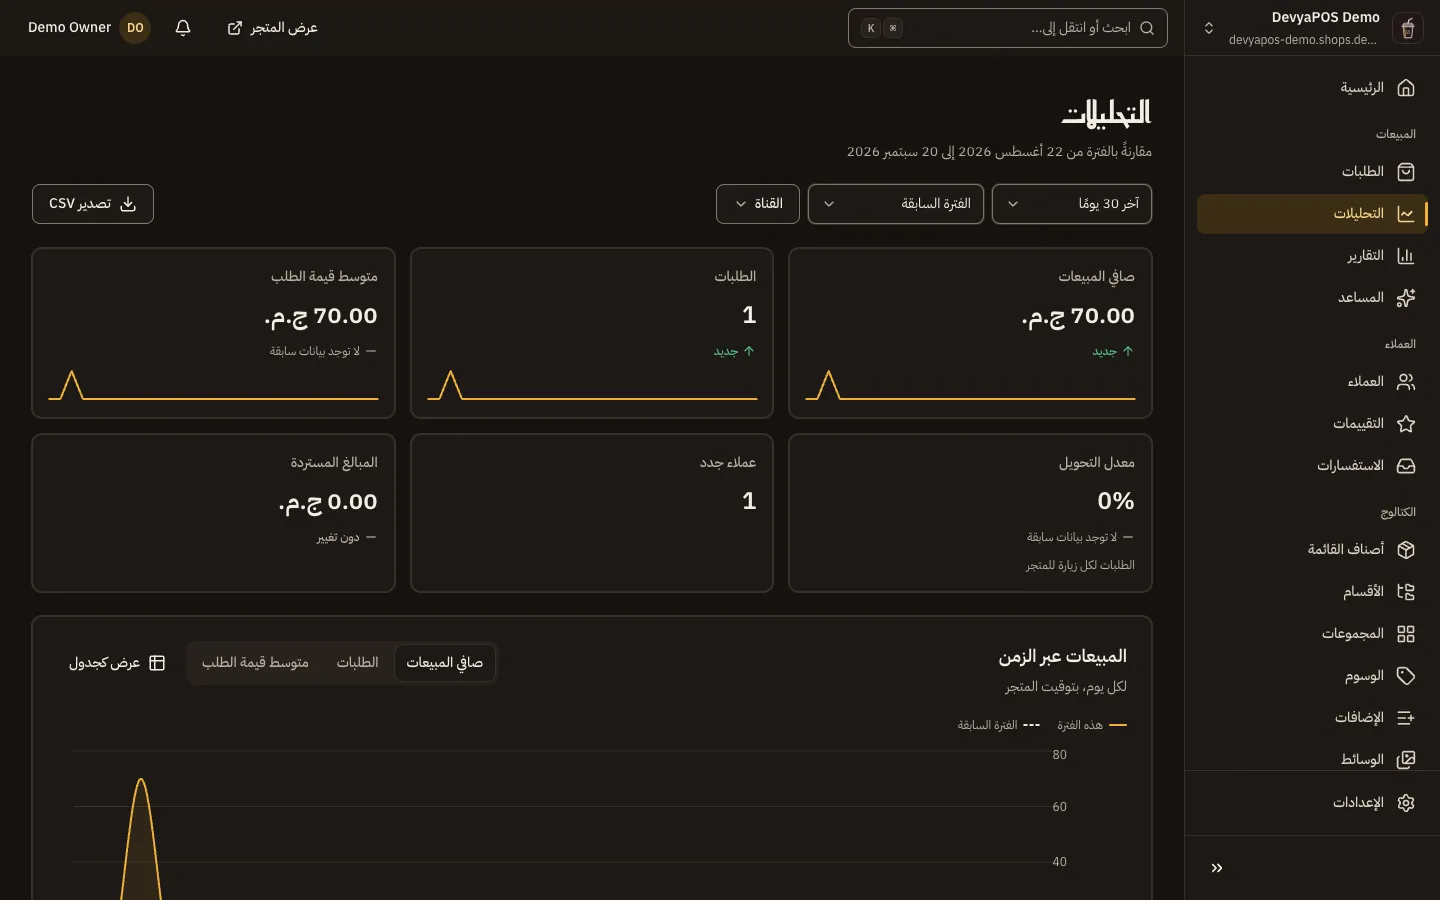The width and height of the screenshot is (1440, 900).
Task: Click the الفترة السابقة dashed legend entry
Action: click(x=999, y=725)
